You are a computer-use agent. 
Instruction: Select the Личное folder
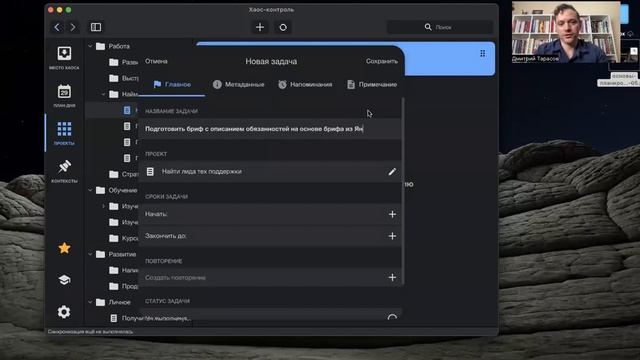tap(113, 302)
